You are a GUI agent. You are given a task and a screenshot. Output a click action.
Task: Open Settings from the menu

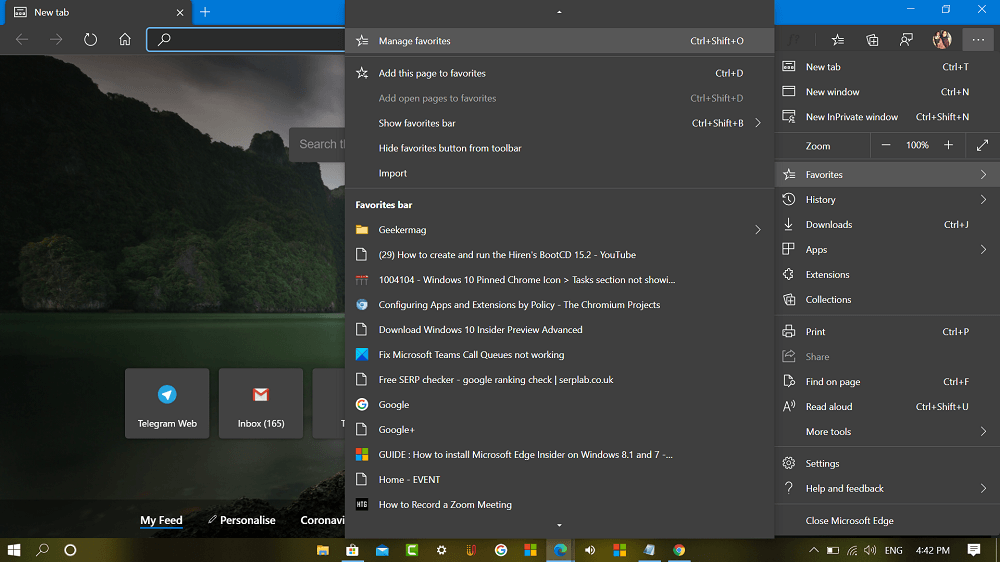click(x=887, y=463)
